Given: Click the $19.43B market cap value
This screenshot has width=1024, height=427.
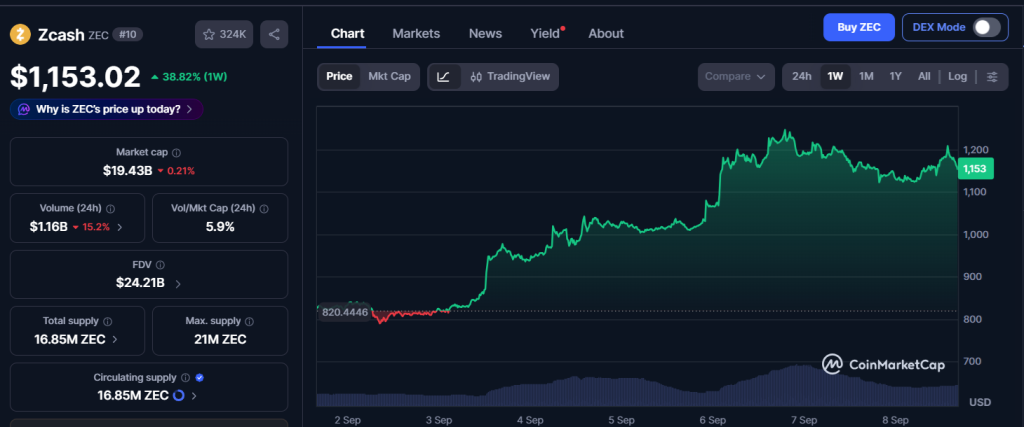Looking at the screenshot, I should click(x=127, y=171).
